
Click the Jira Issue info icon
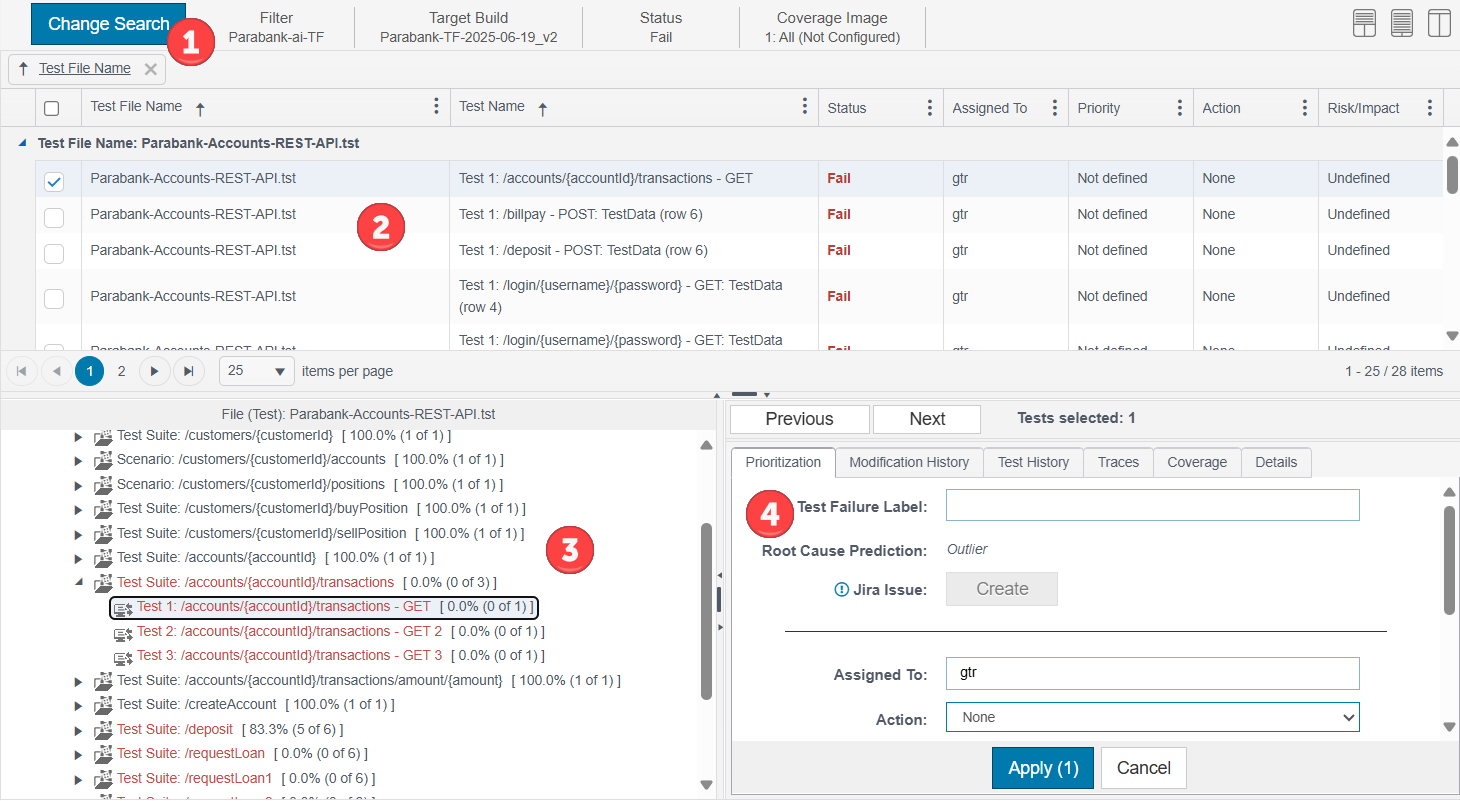(x=841, y=590)
